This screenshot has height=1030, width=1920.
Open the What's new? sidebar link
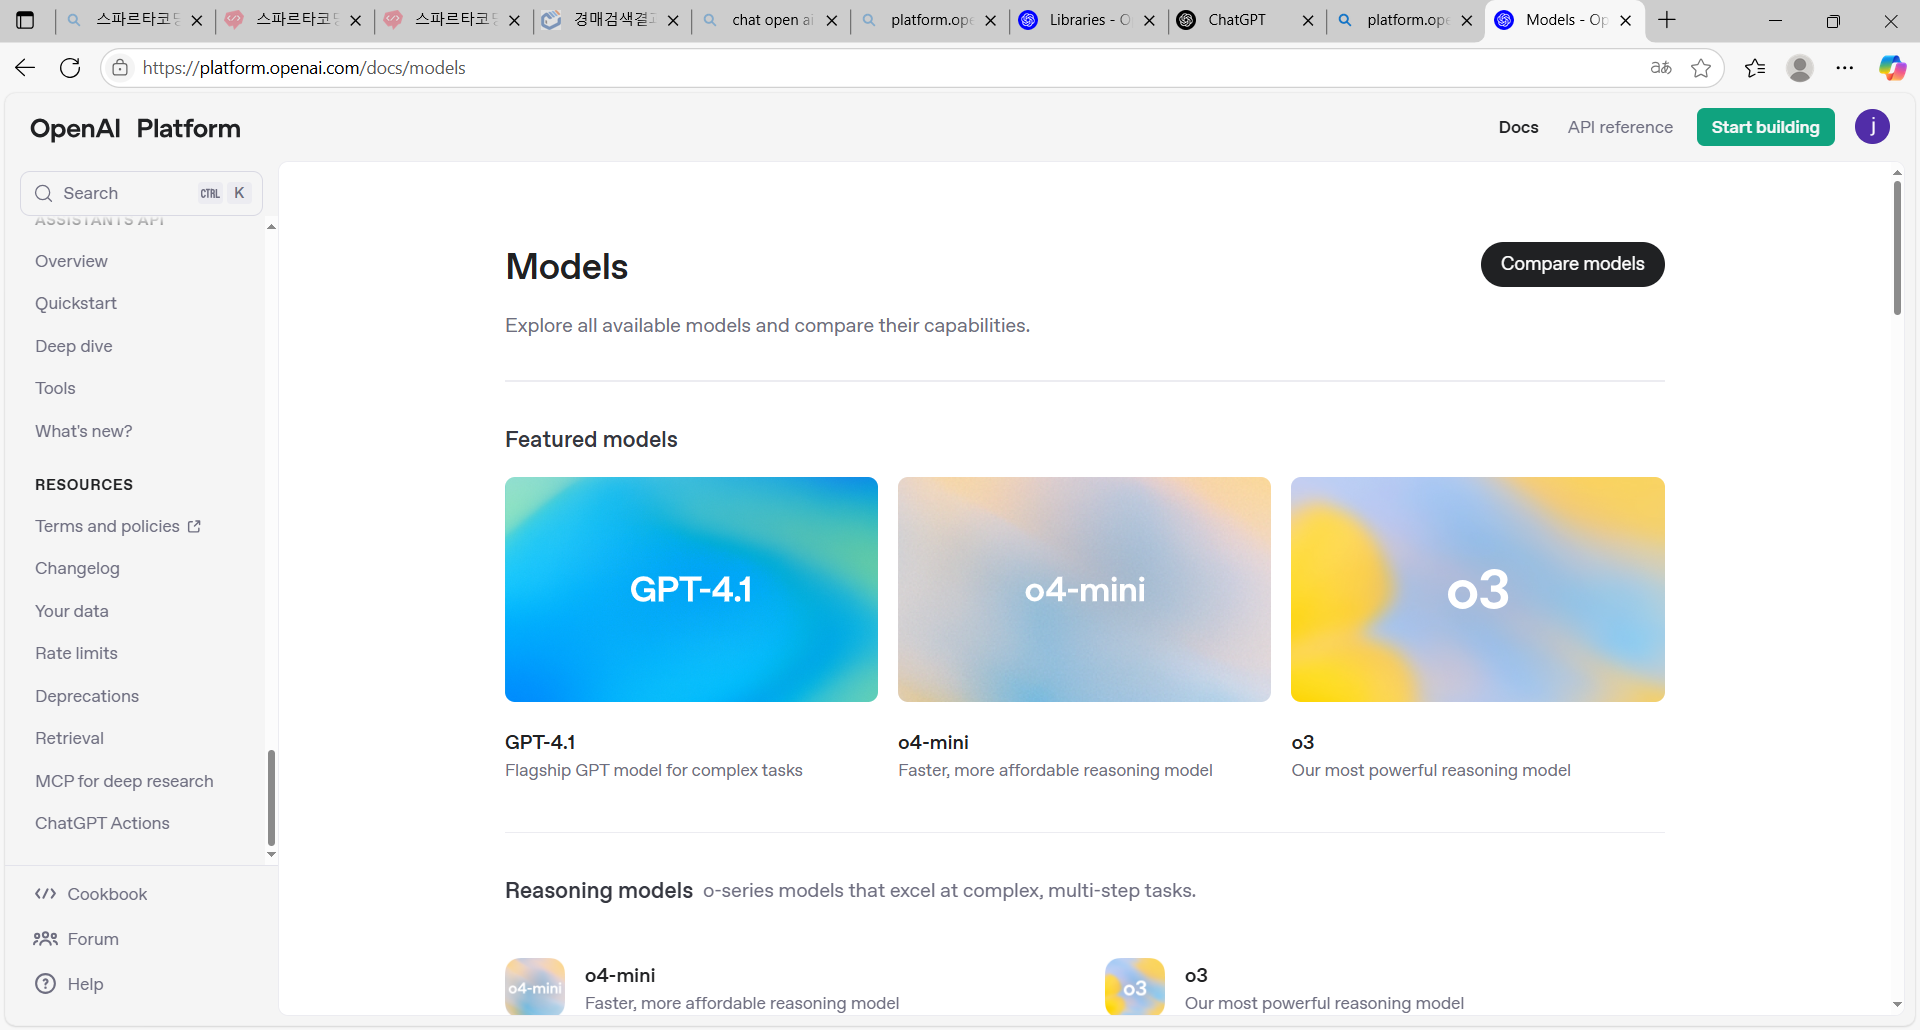coord(84,431)
